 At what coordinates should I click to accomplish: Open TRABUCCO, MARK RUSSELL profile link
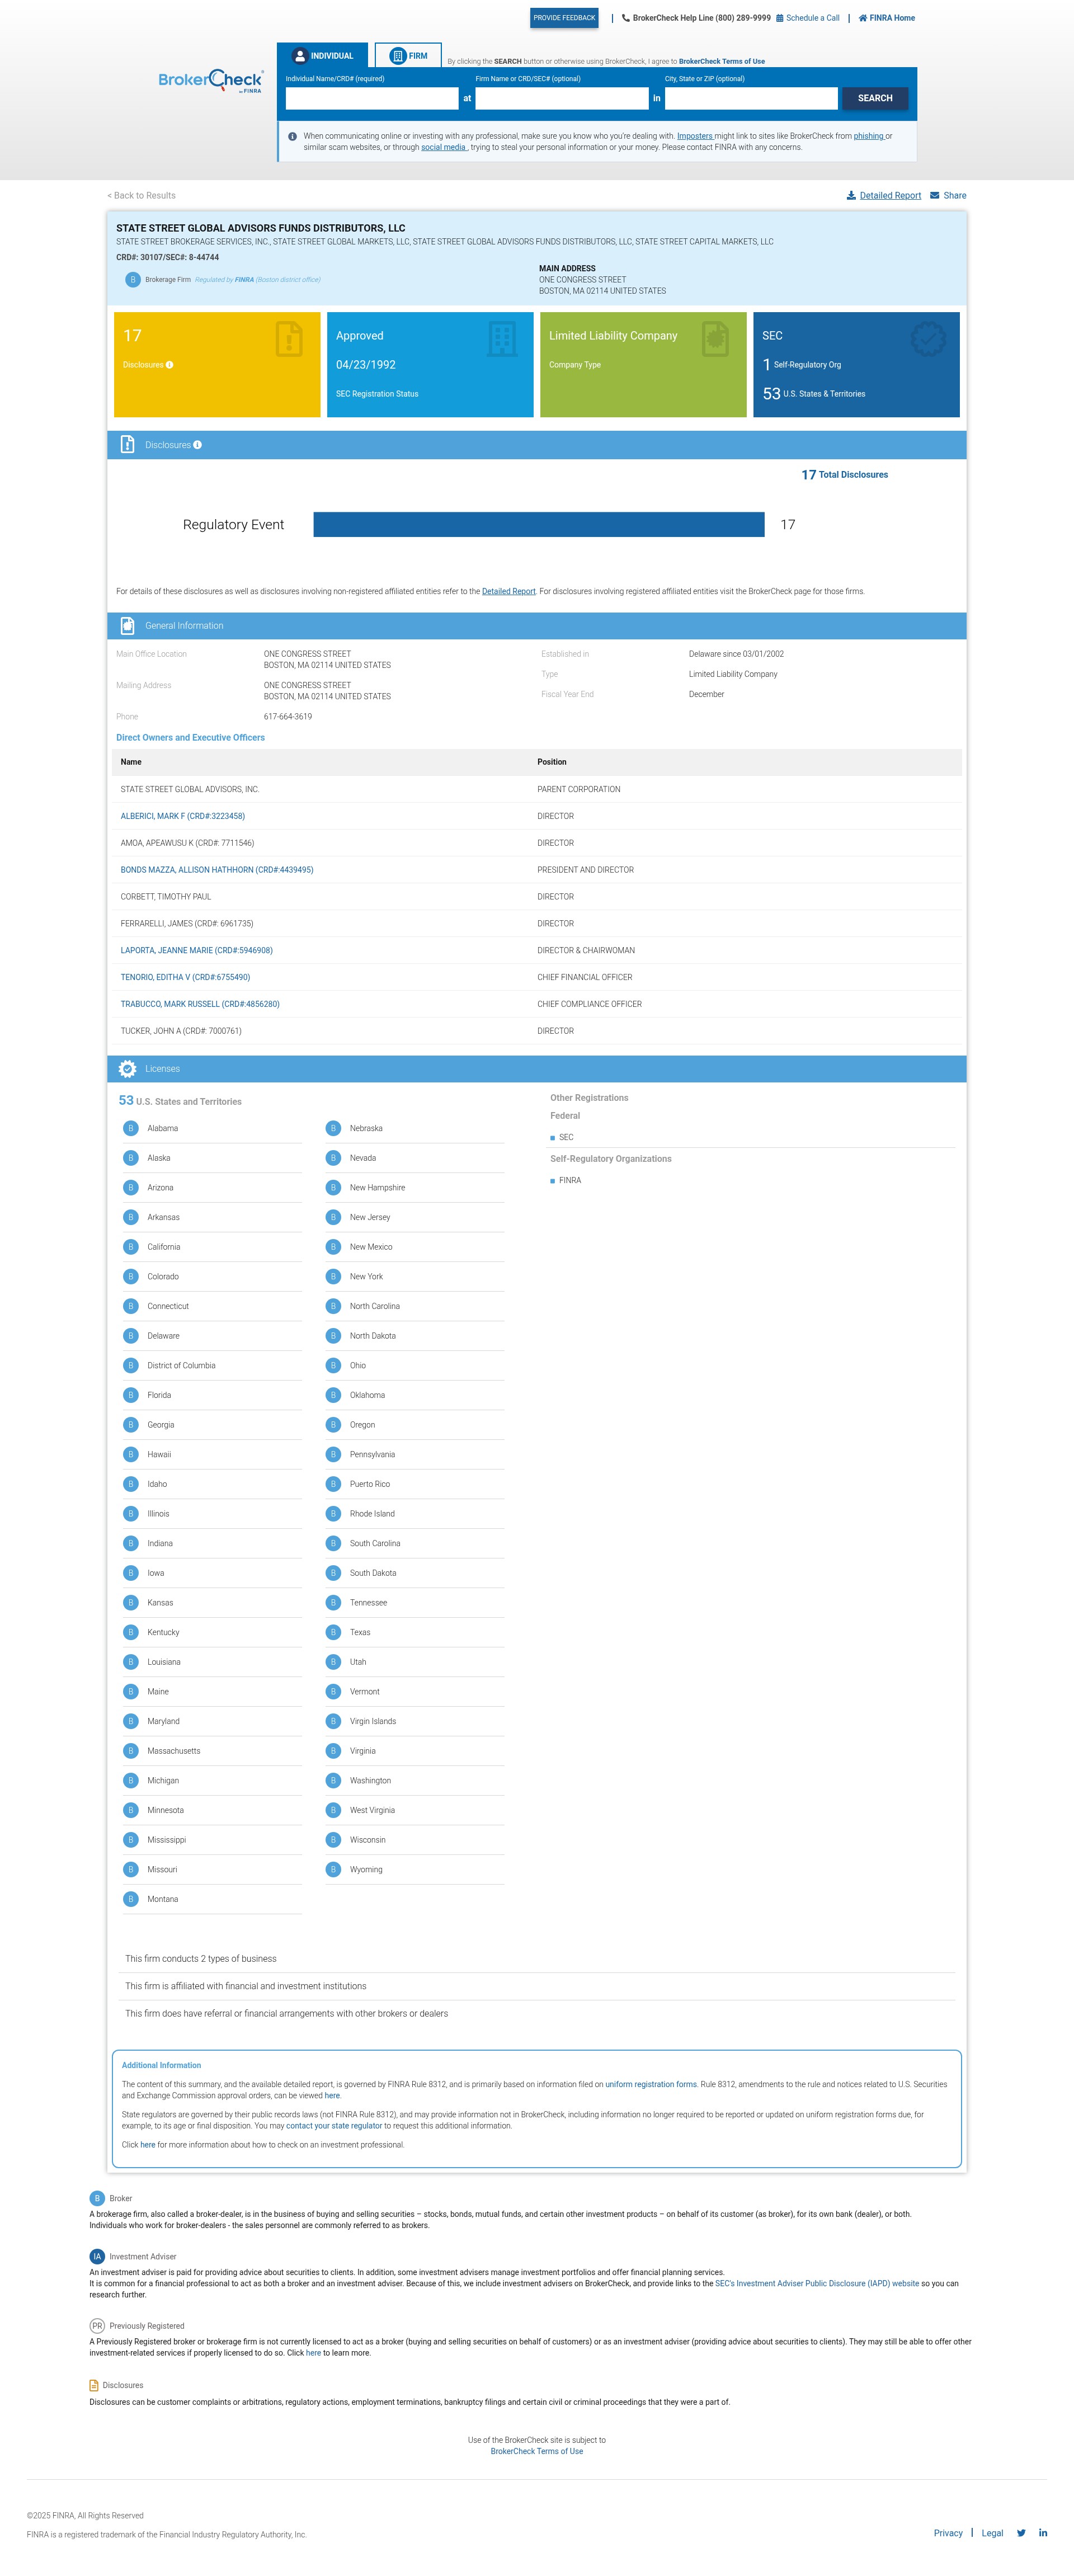[x=200, y=1004]
